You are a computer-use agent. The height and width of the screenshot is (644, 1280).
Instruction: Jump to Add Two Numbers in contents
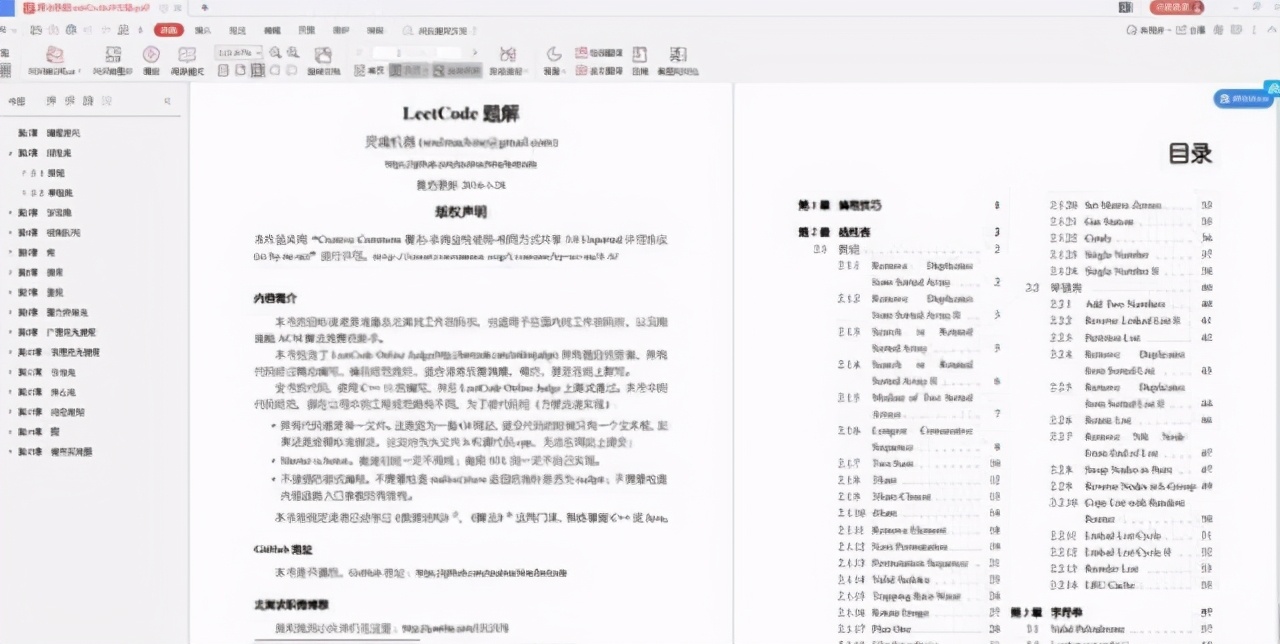pyautogui.click(x=1125, y=304)
